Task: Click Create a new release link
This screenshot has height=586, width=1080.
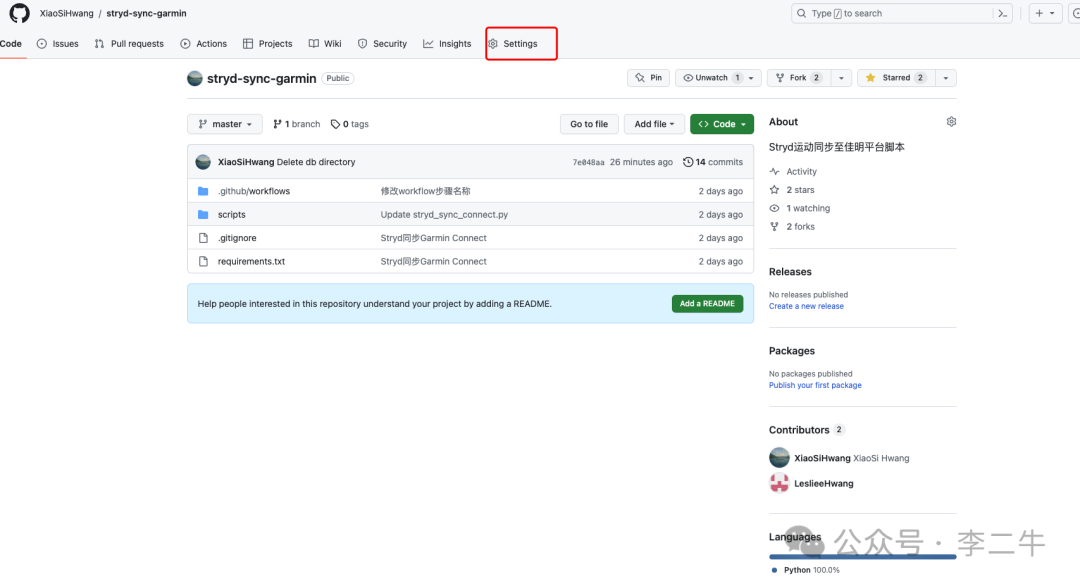Action: point(806,306)
